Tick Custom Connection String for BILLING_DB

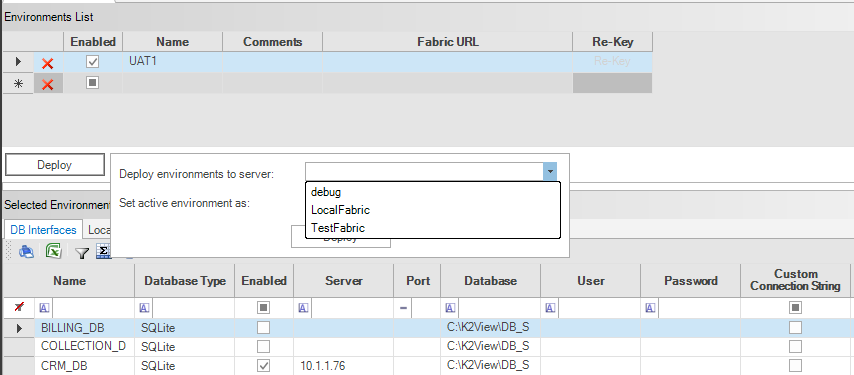tap(796, 328)
